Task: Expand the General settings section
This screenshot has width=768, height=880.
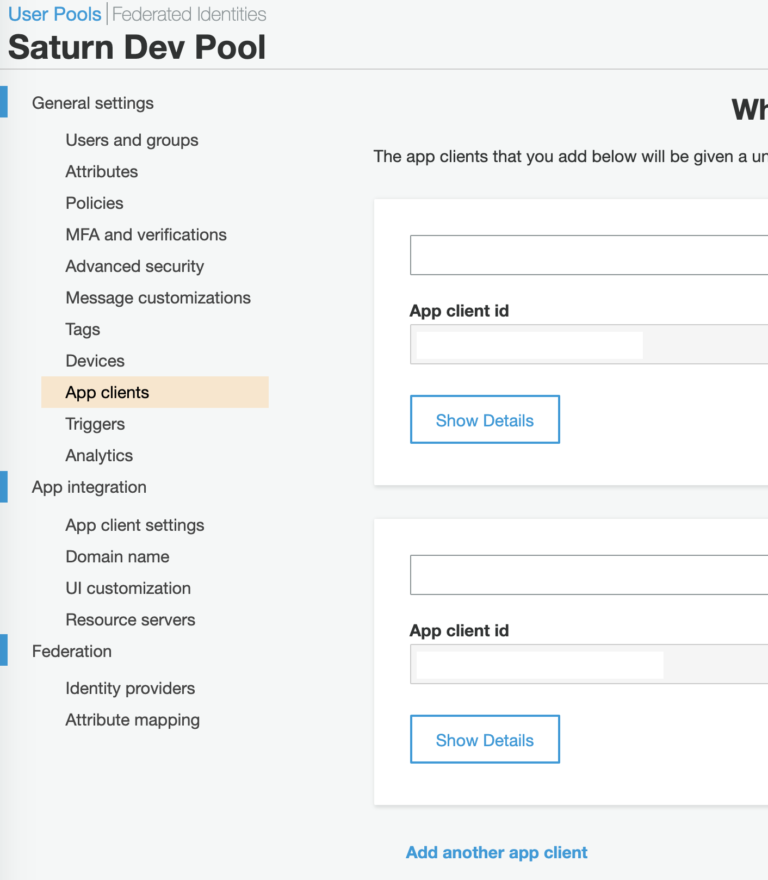Action: 92,103
